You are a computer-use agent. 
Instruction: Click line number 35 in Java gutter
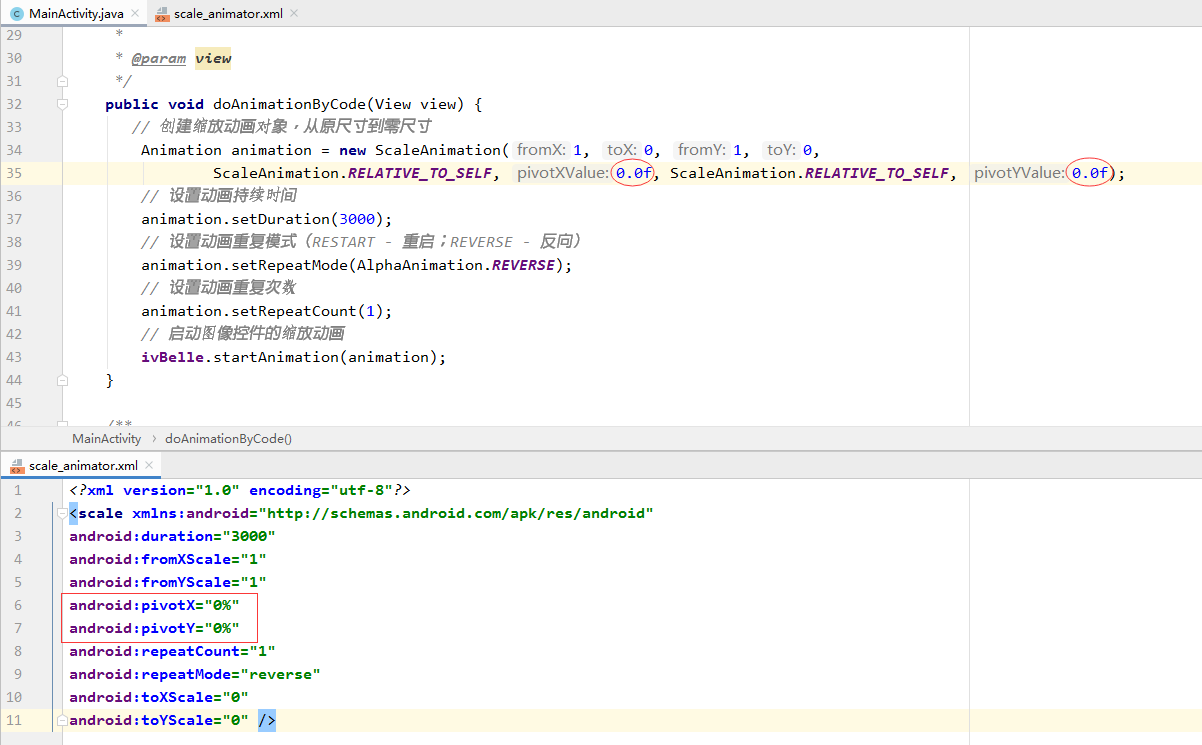click(13, 173)
